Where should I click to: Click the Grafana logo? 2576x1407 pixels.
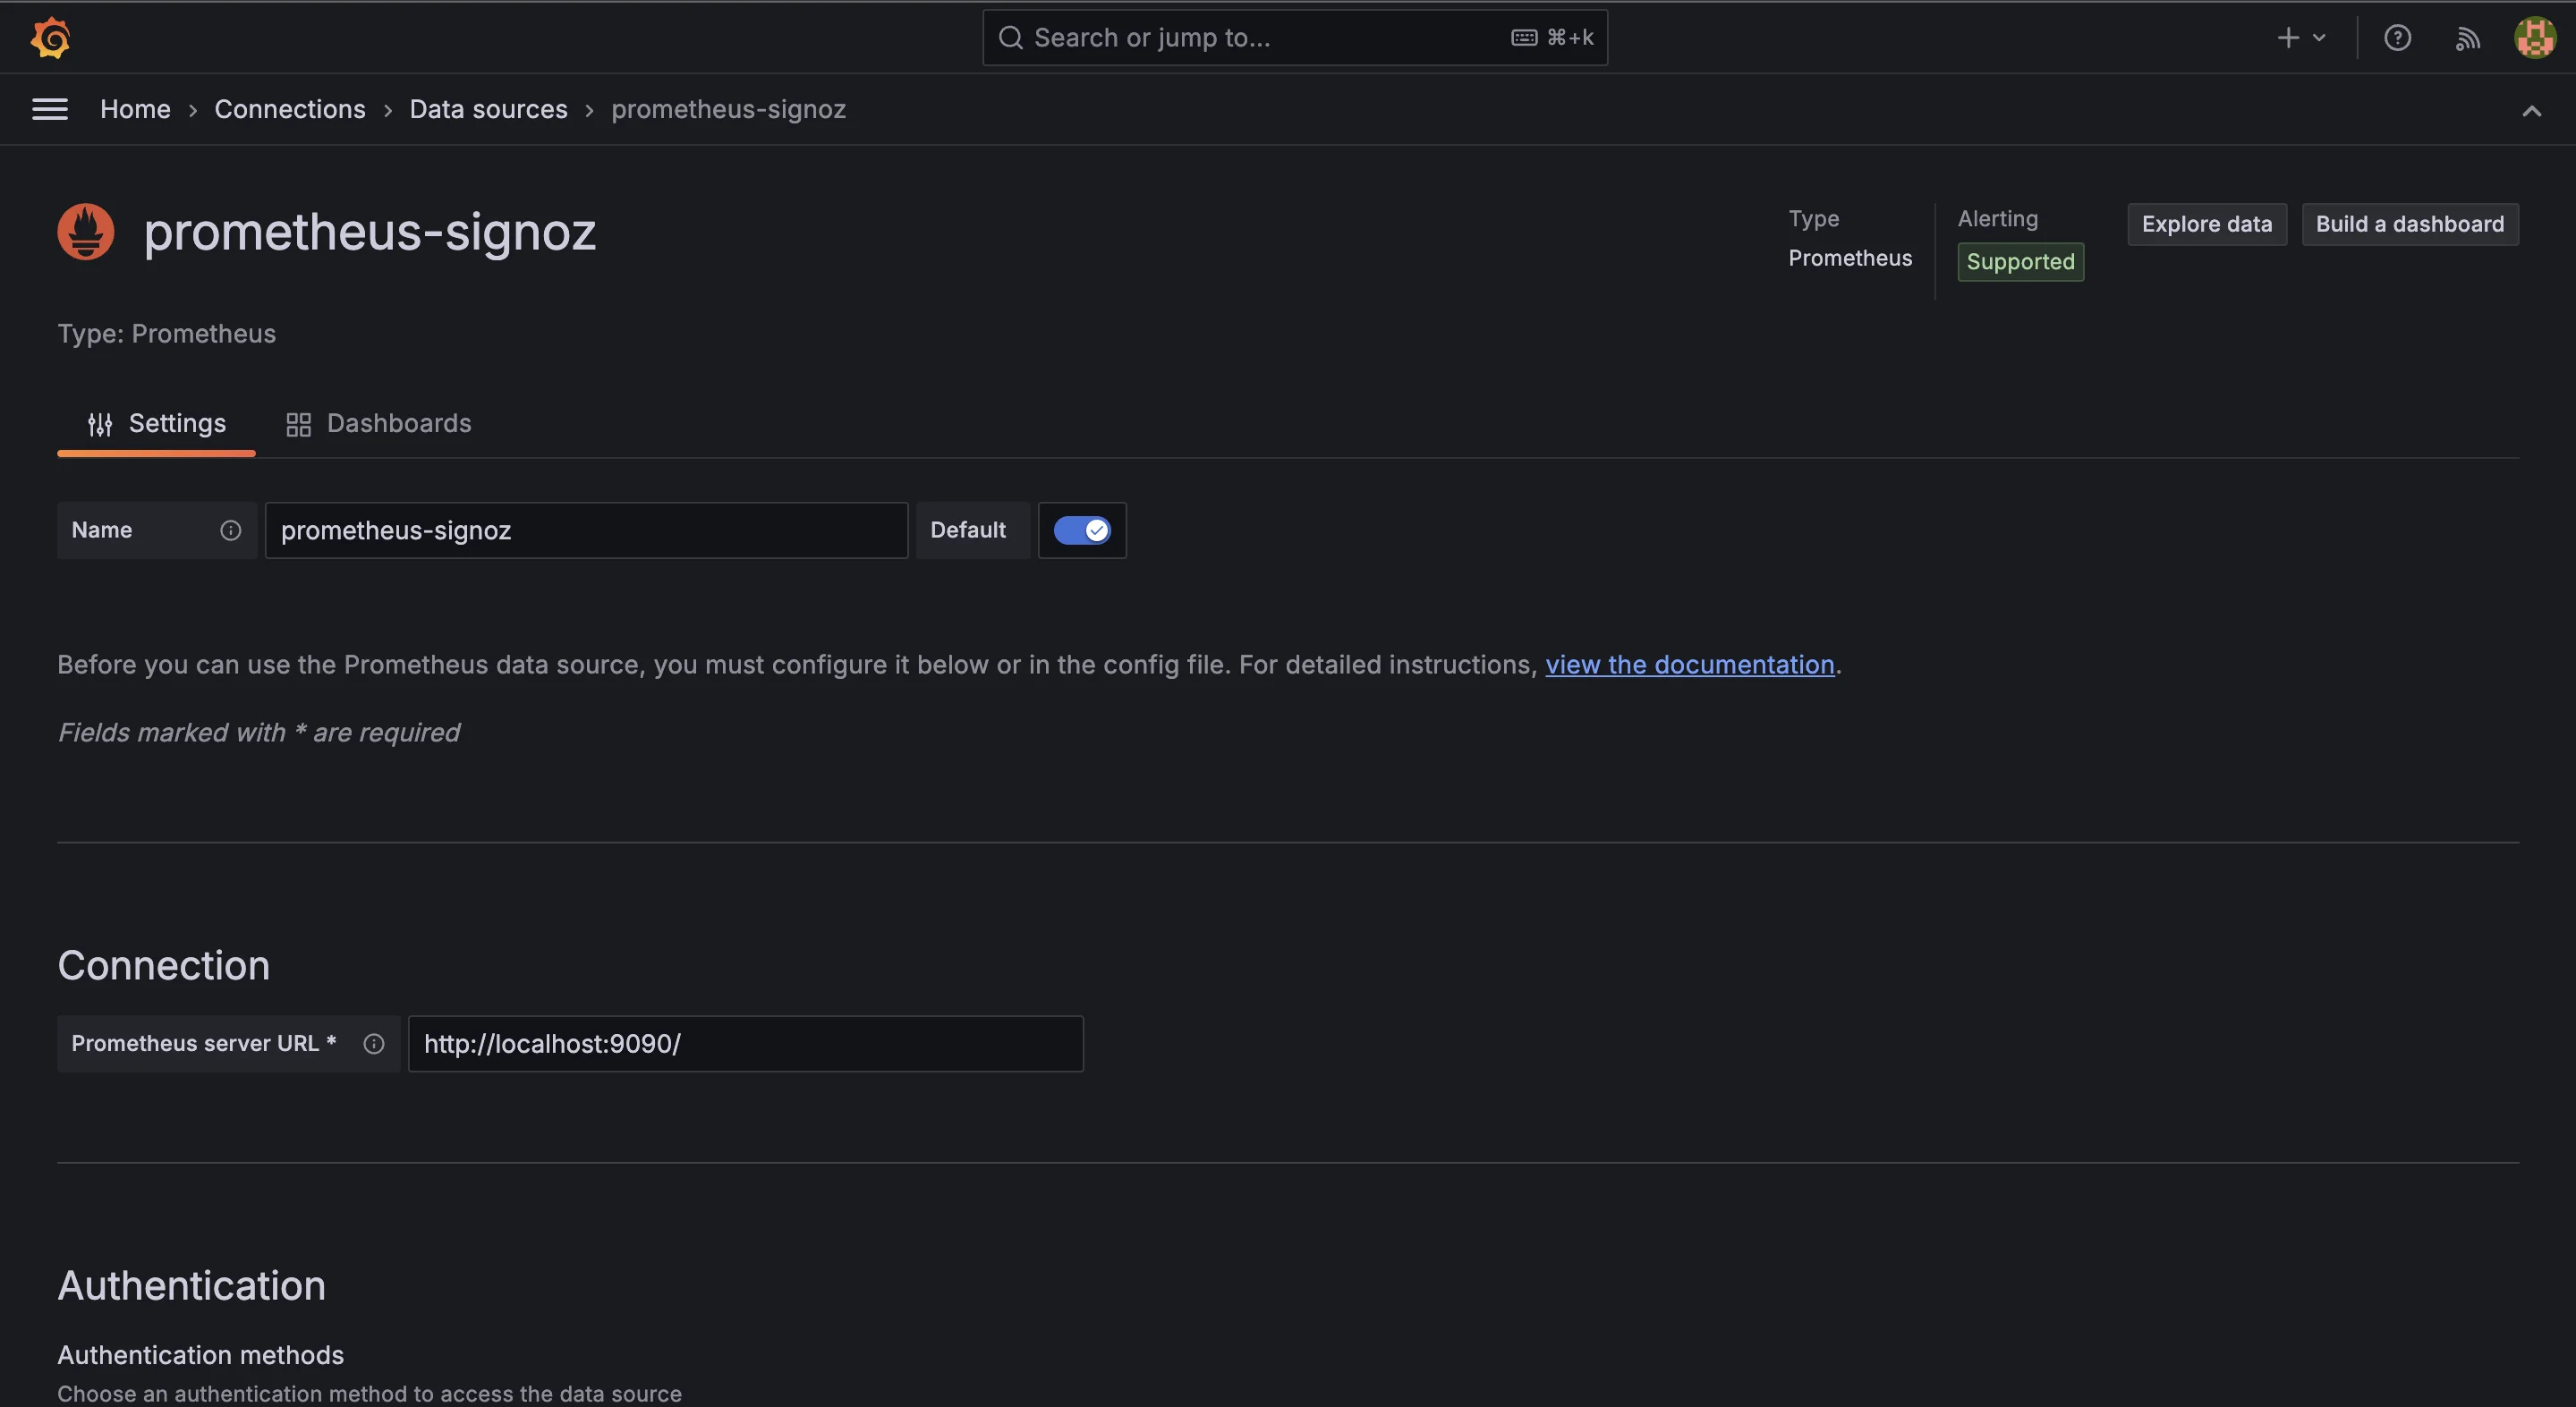[50, 38]
